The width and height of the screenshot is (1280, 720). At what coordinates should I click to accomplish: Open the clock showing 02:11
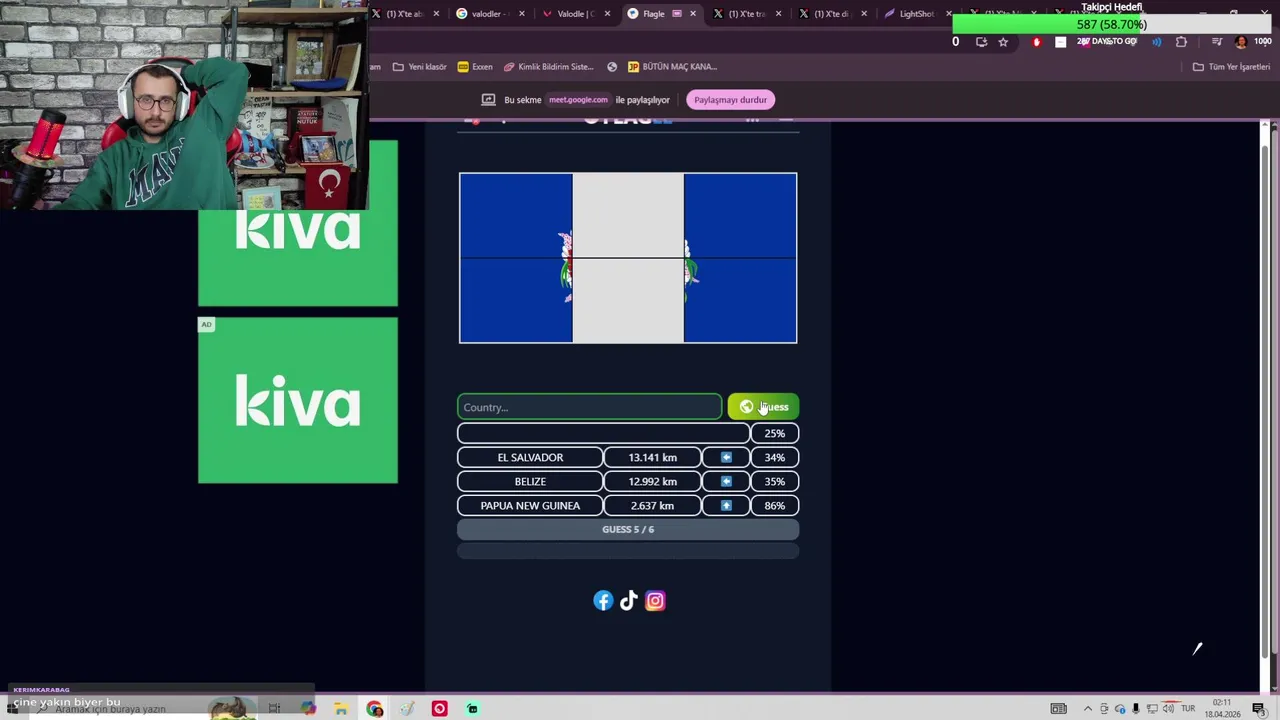pyautogui.click(x=1222, y=709)
